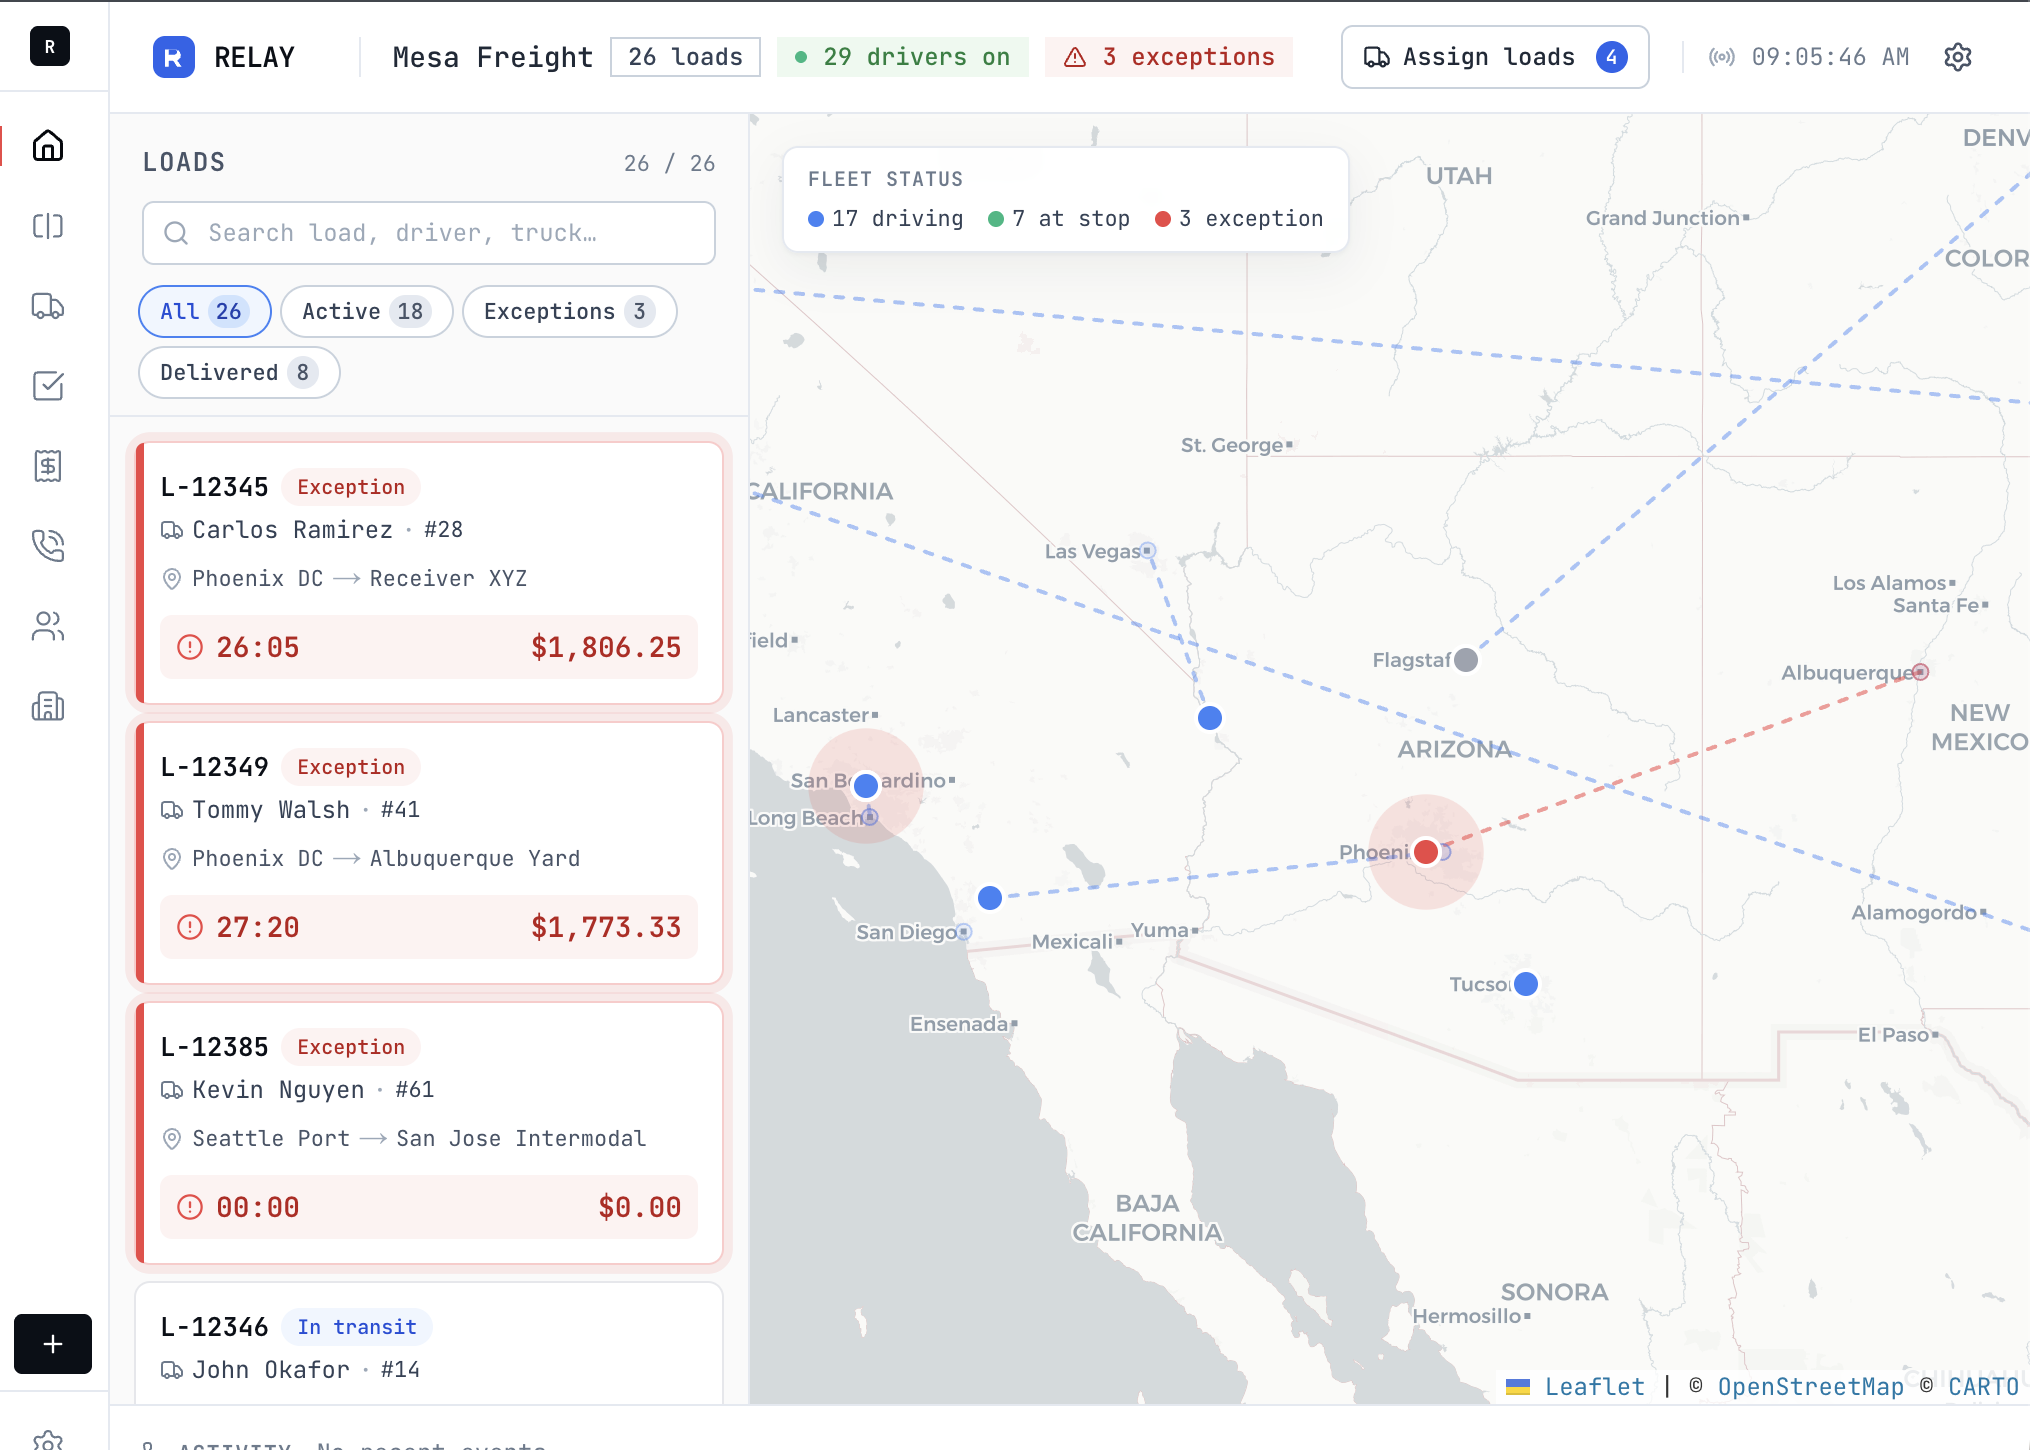Click the OpenStreetMap attribution link
The height and width of the screenshot is (1450, 2030).
click(x=1810, y=1387)
